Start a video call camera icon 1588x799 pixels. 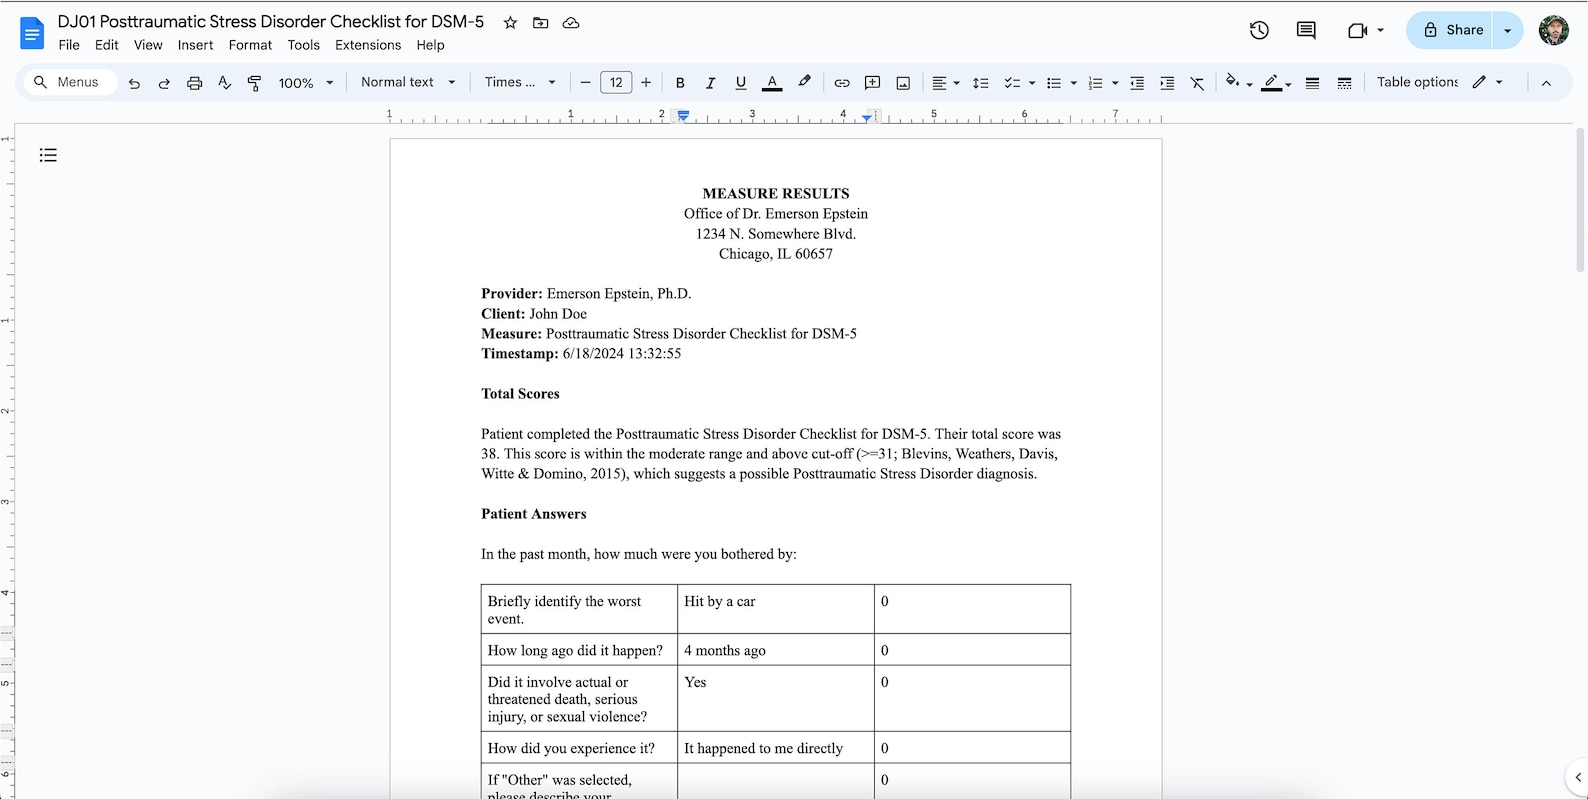click(x=1357, y=30)
